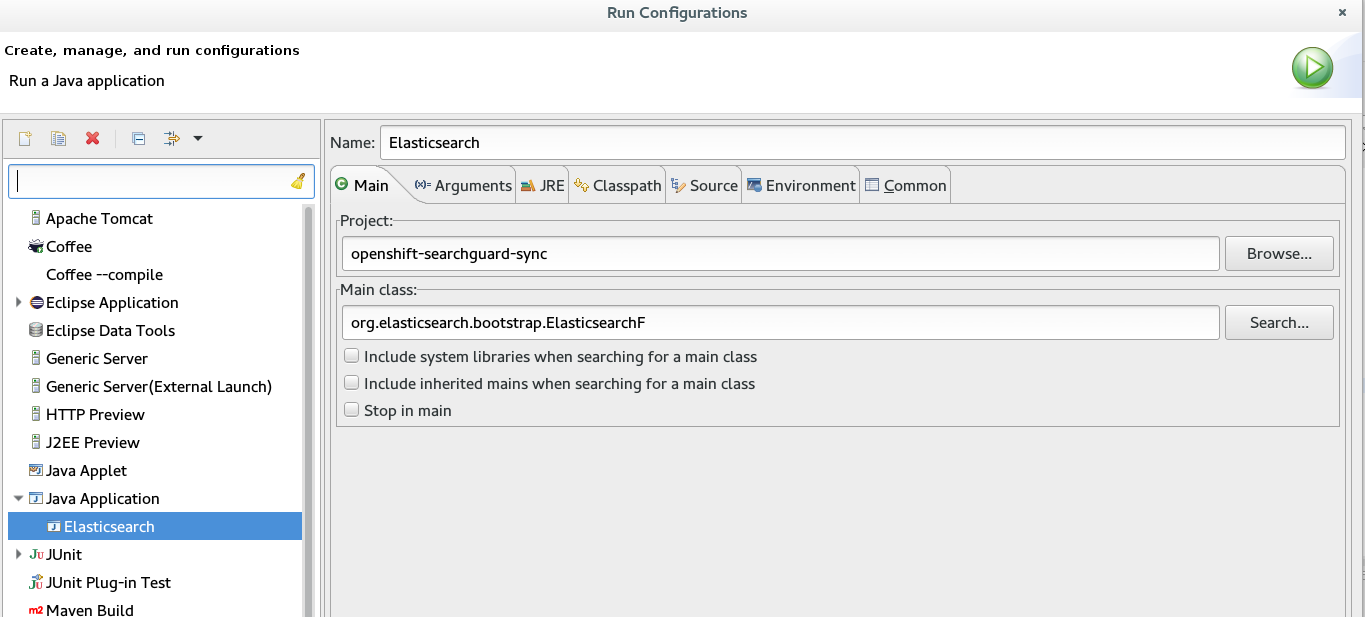Screen dimensions: 1365x617
Task: Click the JUnit icon in tree
Action: 36,554
